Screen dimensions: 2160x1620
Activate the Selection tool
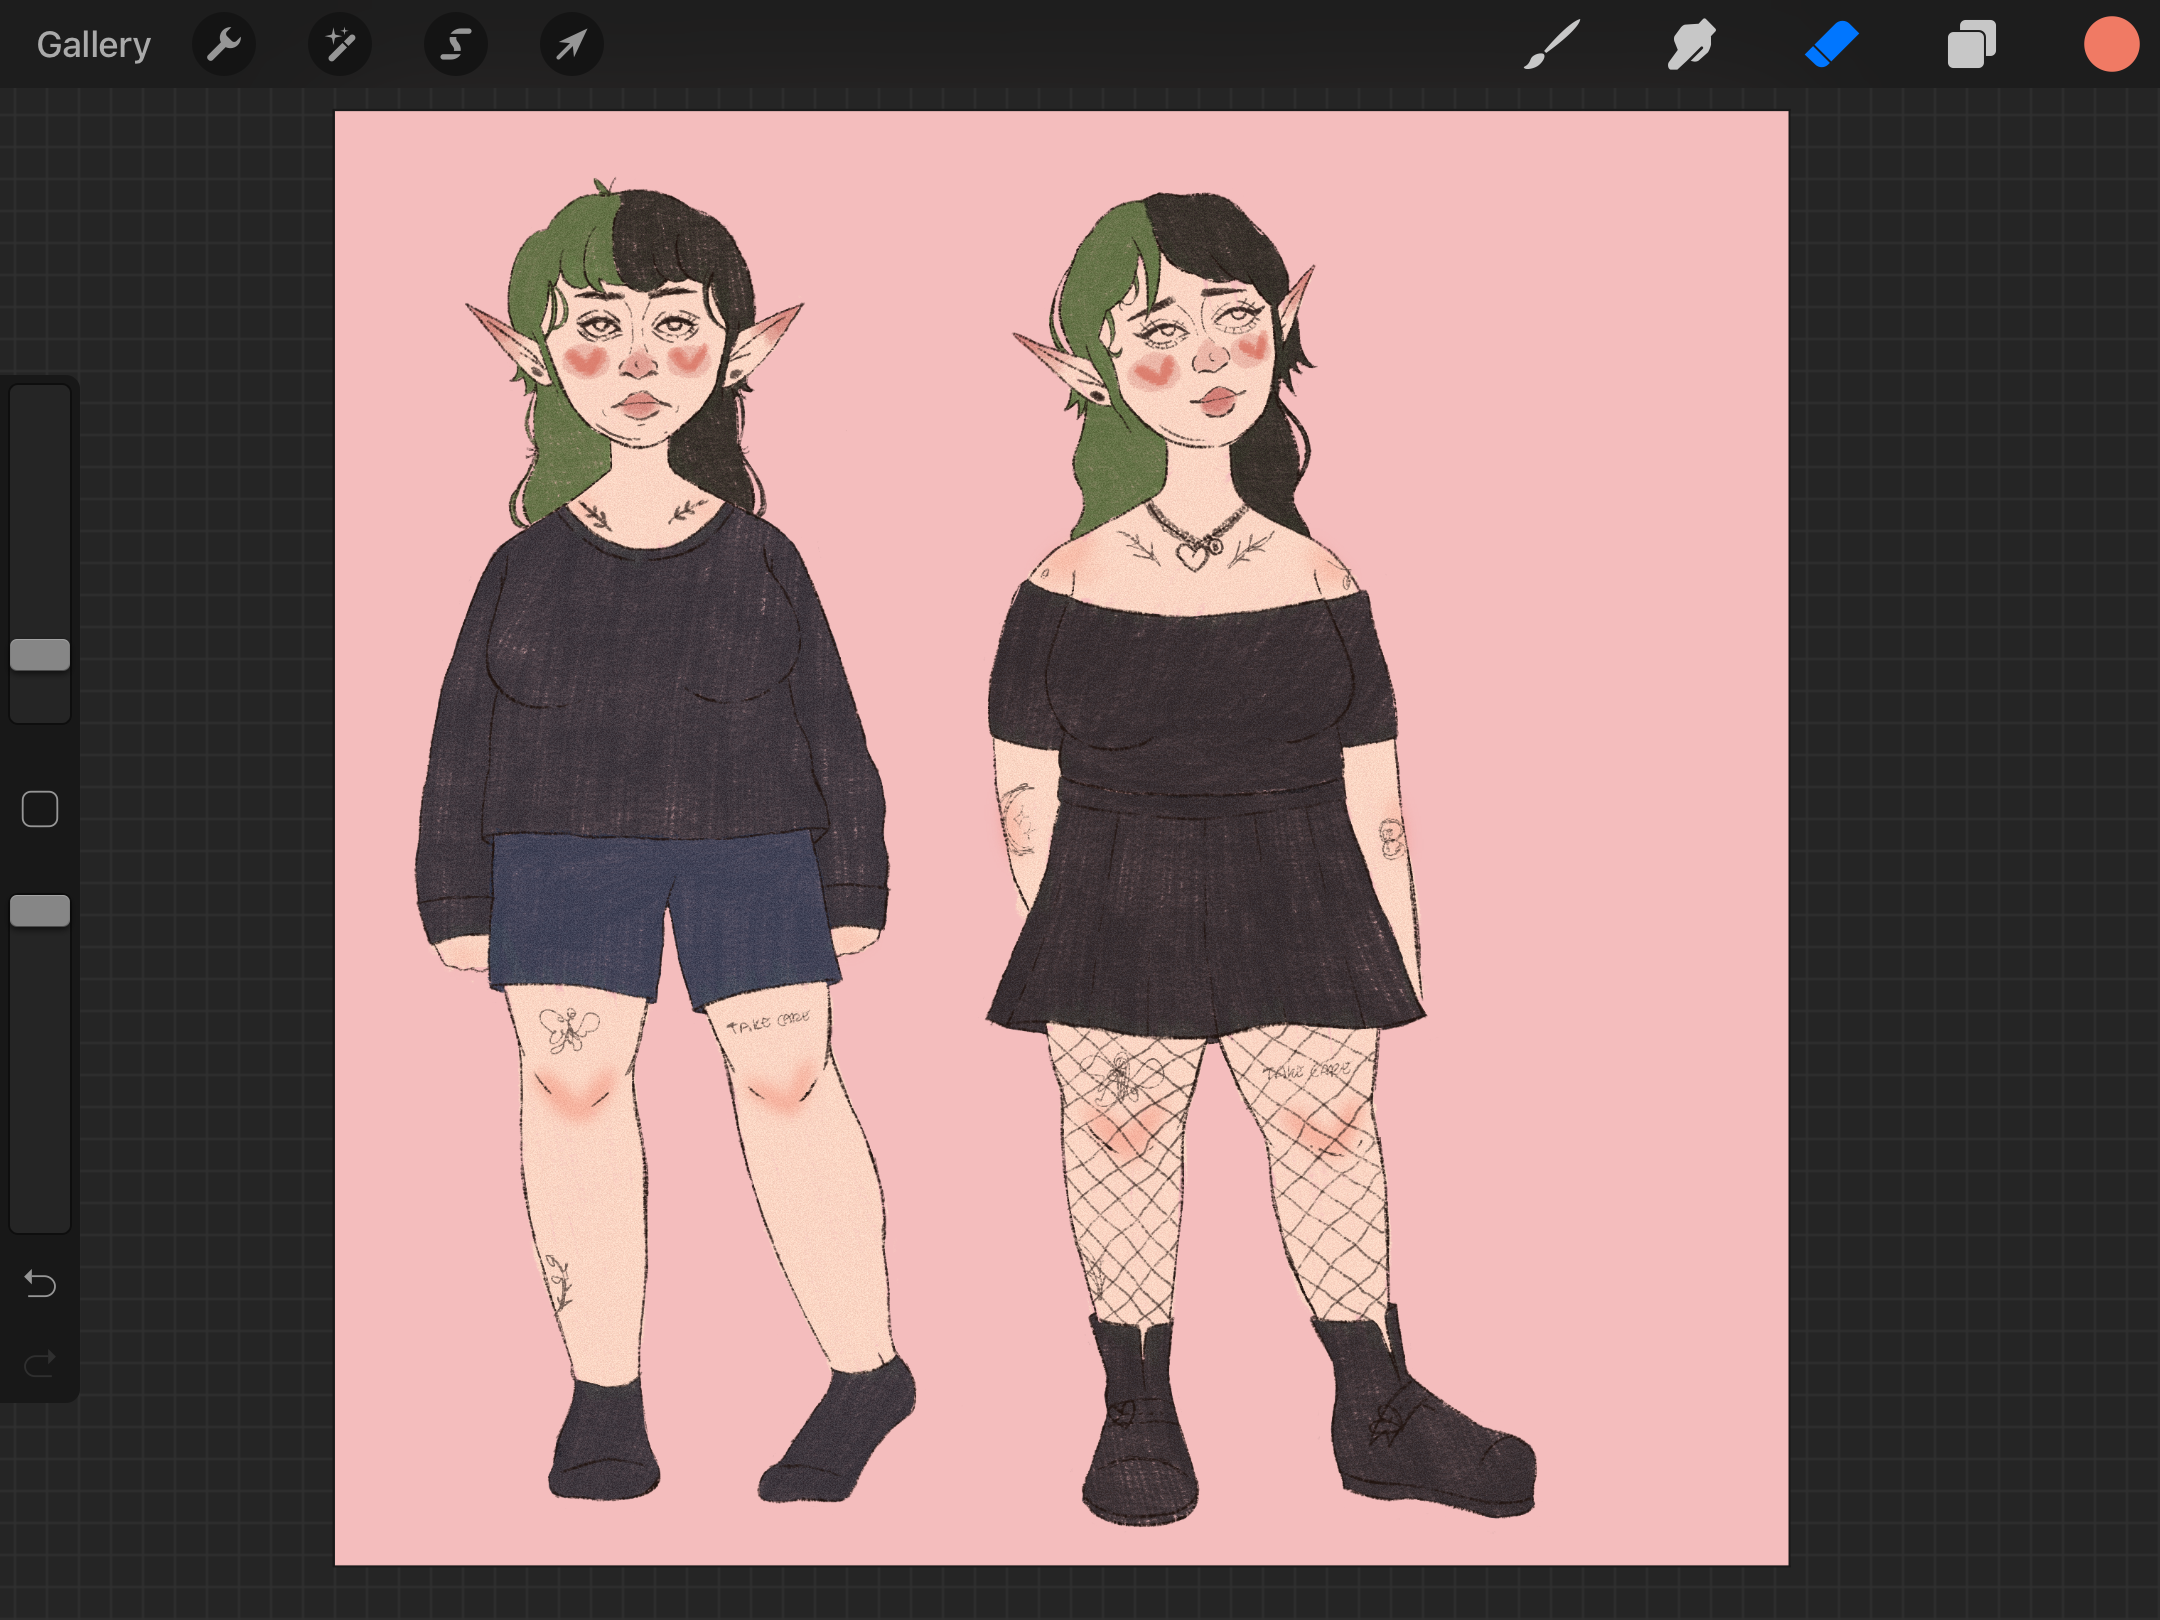tap(456, 45)
